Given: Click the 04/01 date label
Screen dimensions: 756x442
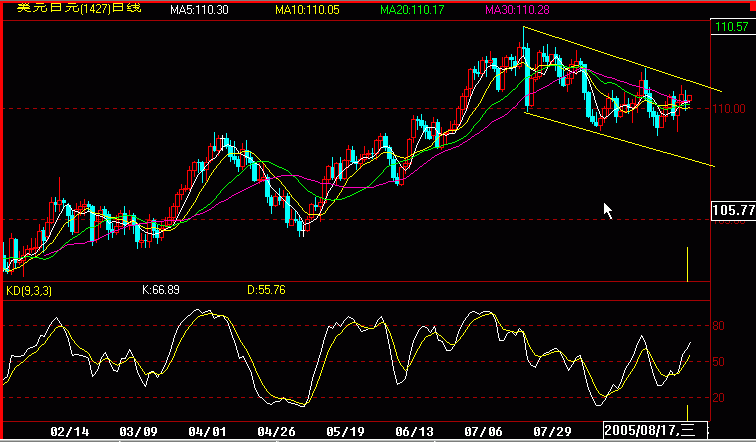Looking at the screenshot, I should [207, 431].
